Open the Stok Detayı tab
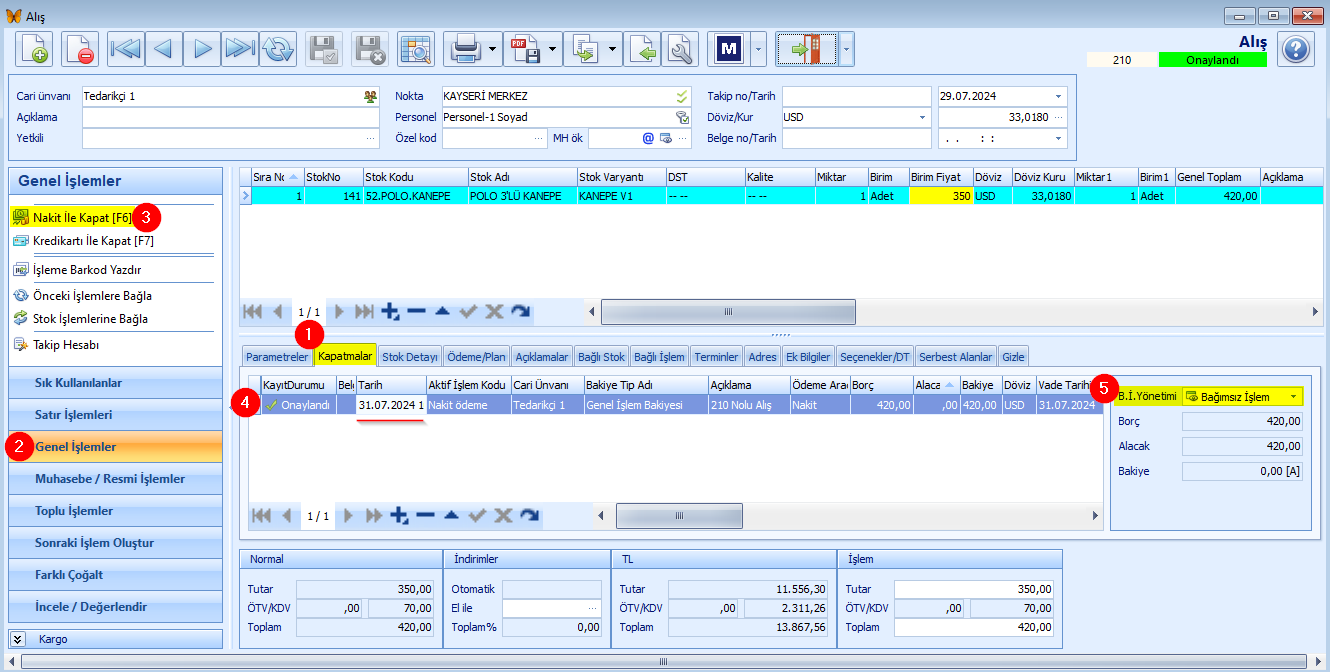The width and height of the screenshot is (1330, 672). point(410,357)
